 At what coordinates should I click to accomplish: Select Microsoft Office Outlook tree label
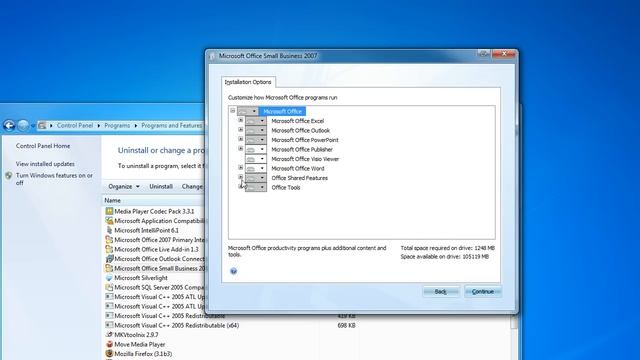[x=300, y=130]
